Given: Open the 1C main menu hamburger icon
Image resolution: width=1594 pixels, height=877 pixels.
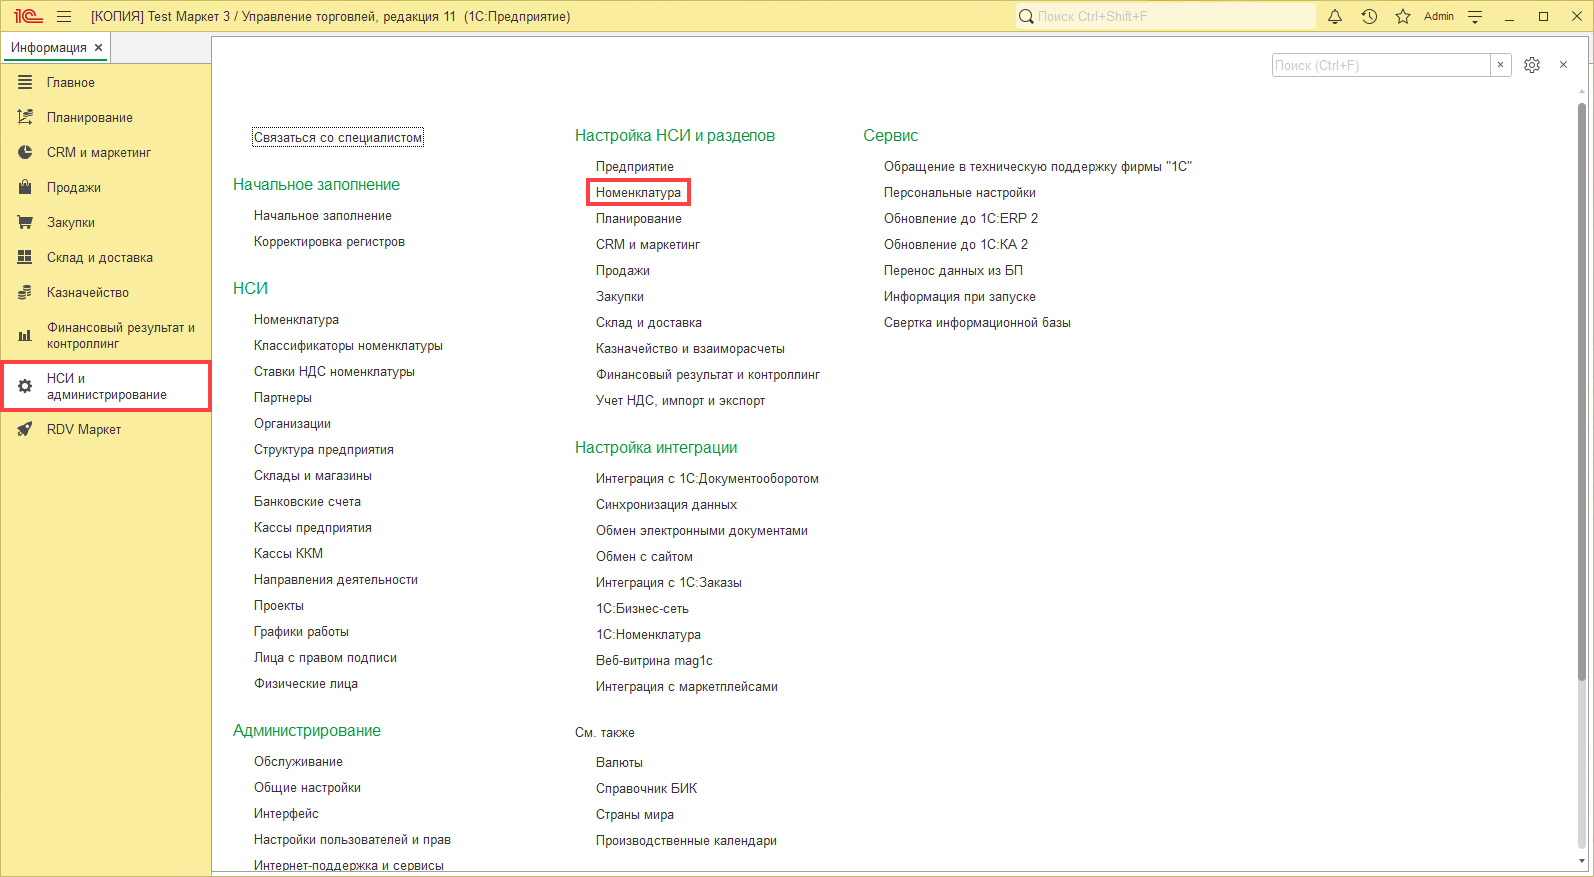Looking at the screenshot, I should [x=64, y=16].
